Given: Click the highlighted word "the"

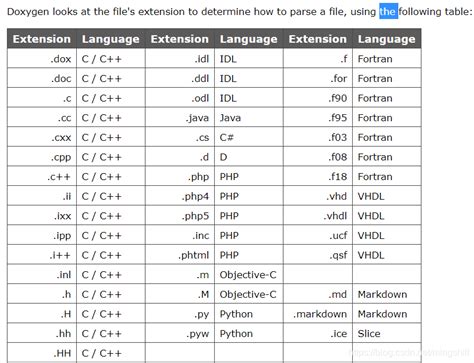Looking at the screenshot, I should (388, 12).
